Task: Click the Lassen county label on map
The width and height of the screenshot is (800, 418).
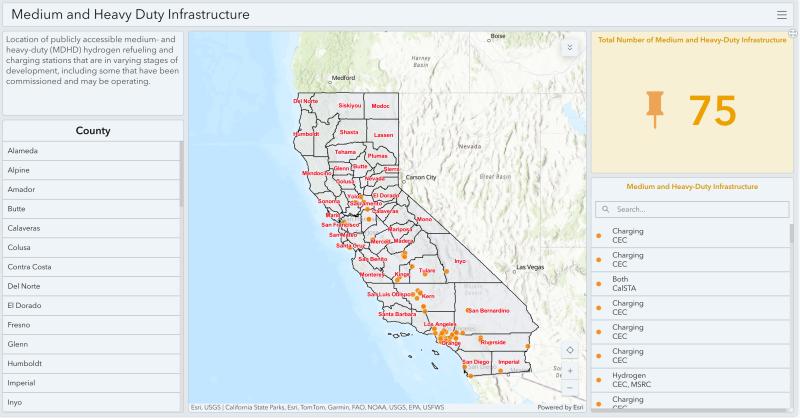Action: tap(383, 135)
